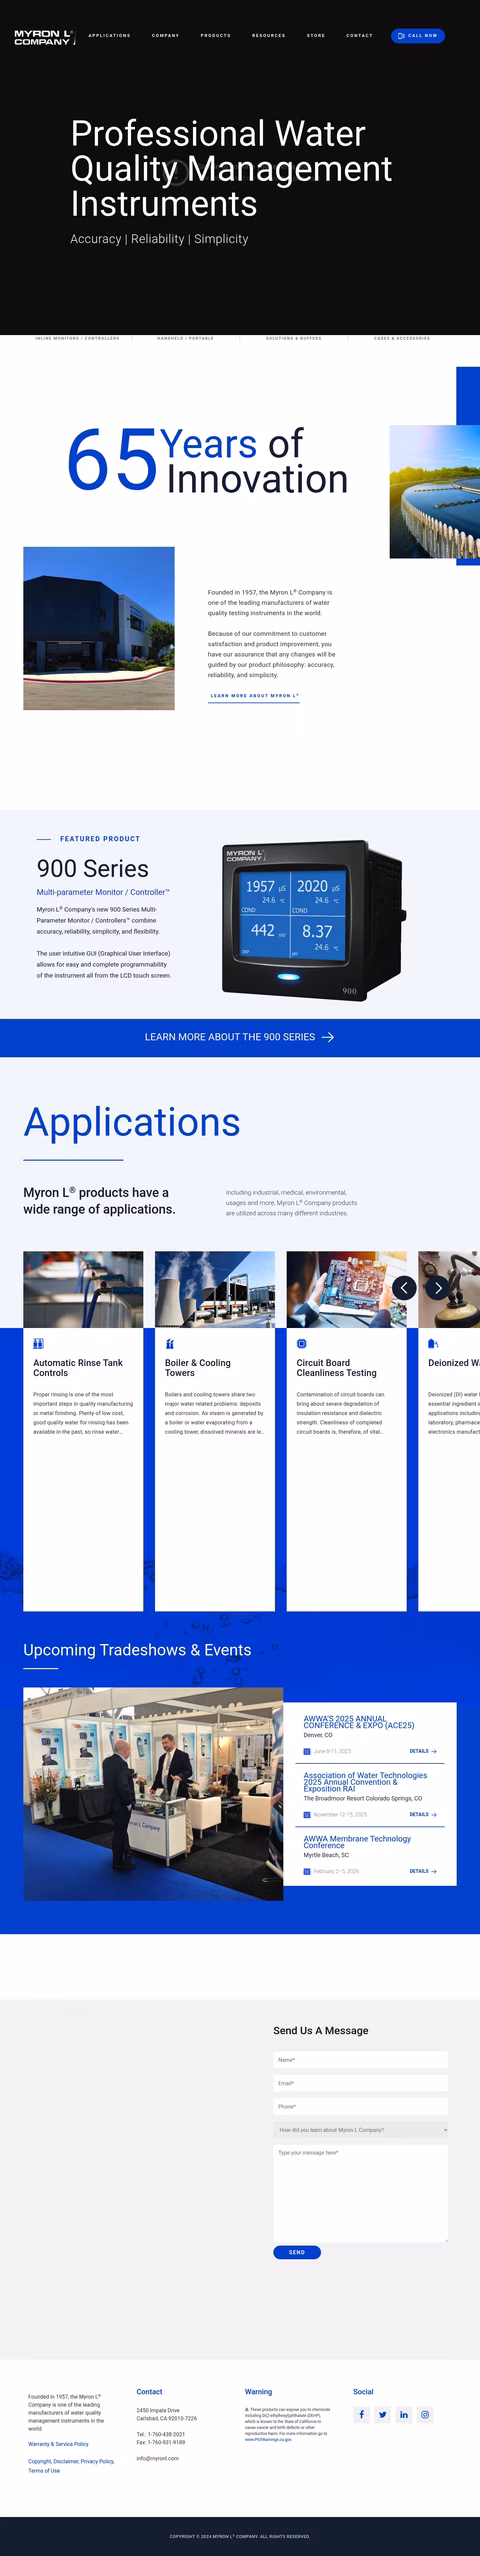The width and height of the screenshot is (480, 2556).
Task: Select Cases & Accessories category
Action: tap(402, 339)
